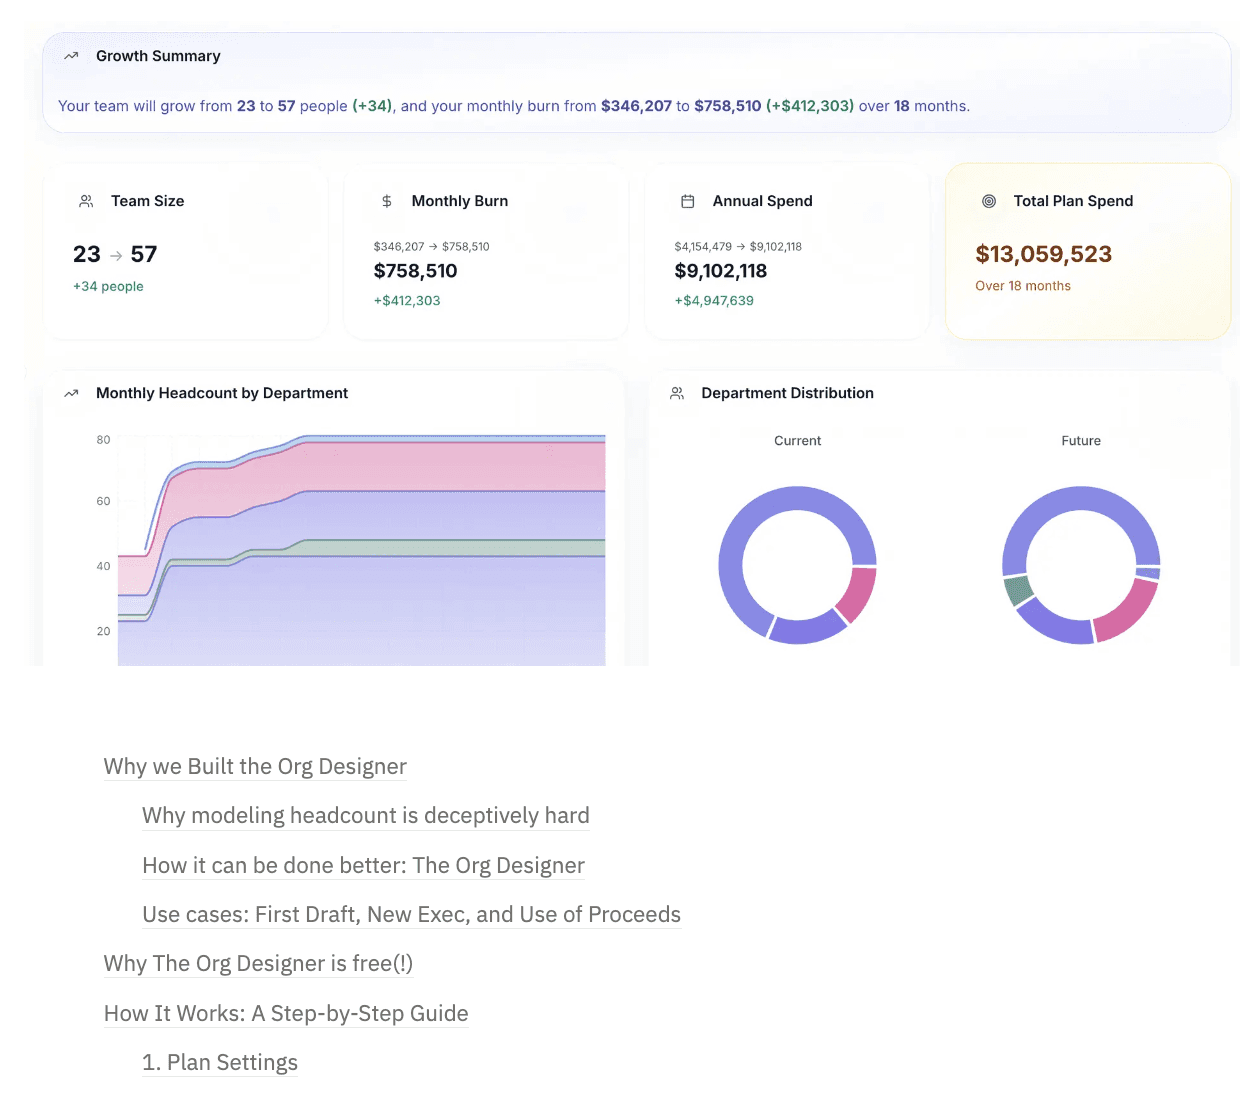1240x1100 pixels.
Task: Click the $13,059,523 total plan spend value
Action: [1043, 254]
